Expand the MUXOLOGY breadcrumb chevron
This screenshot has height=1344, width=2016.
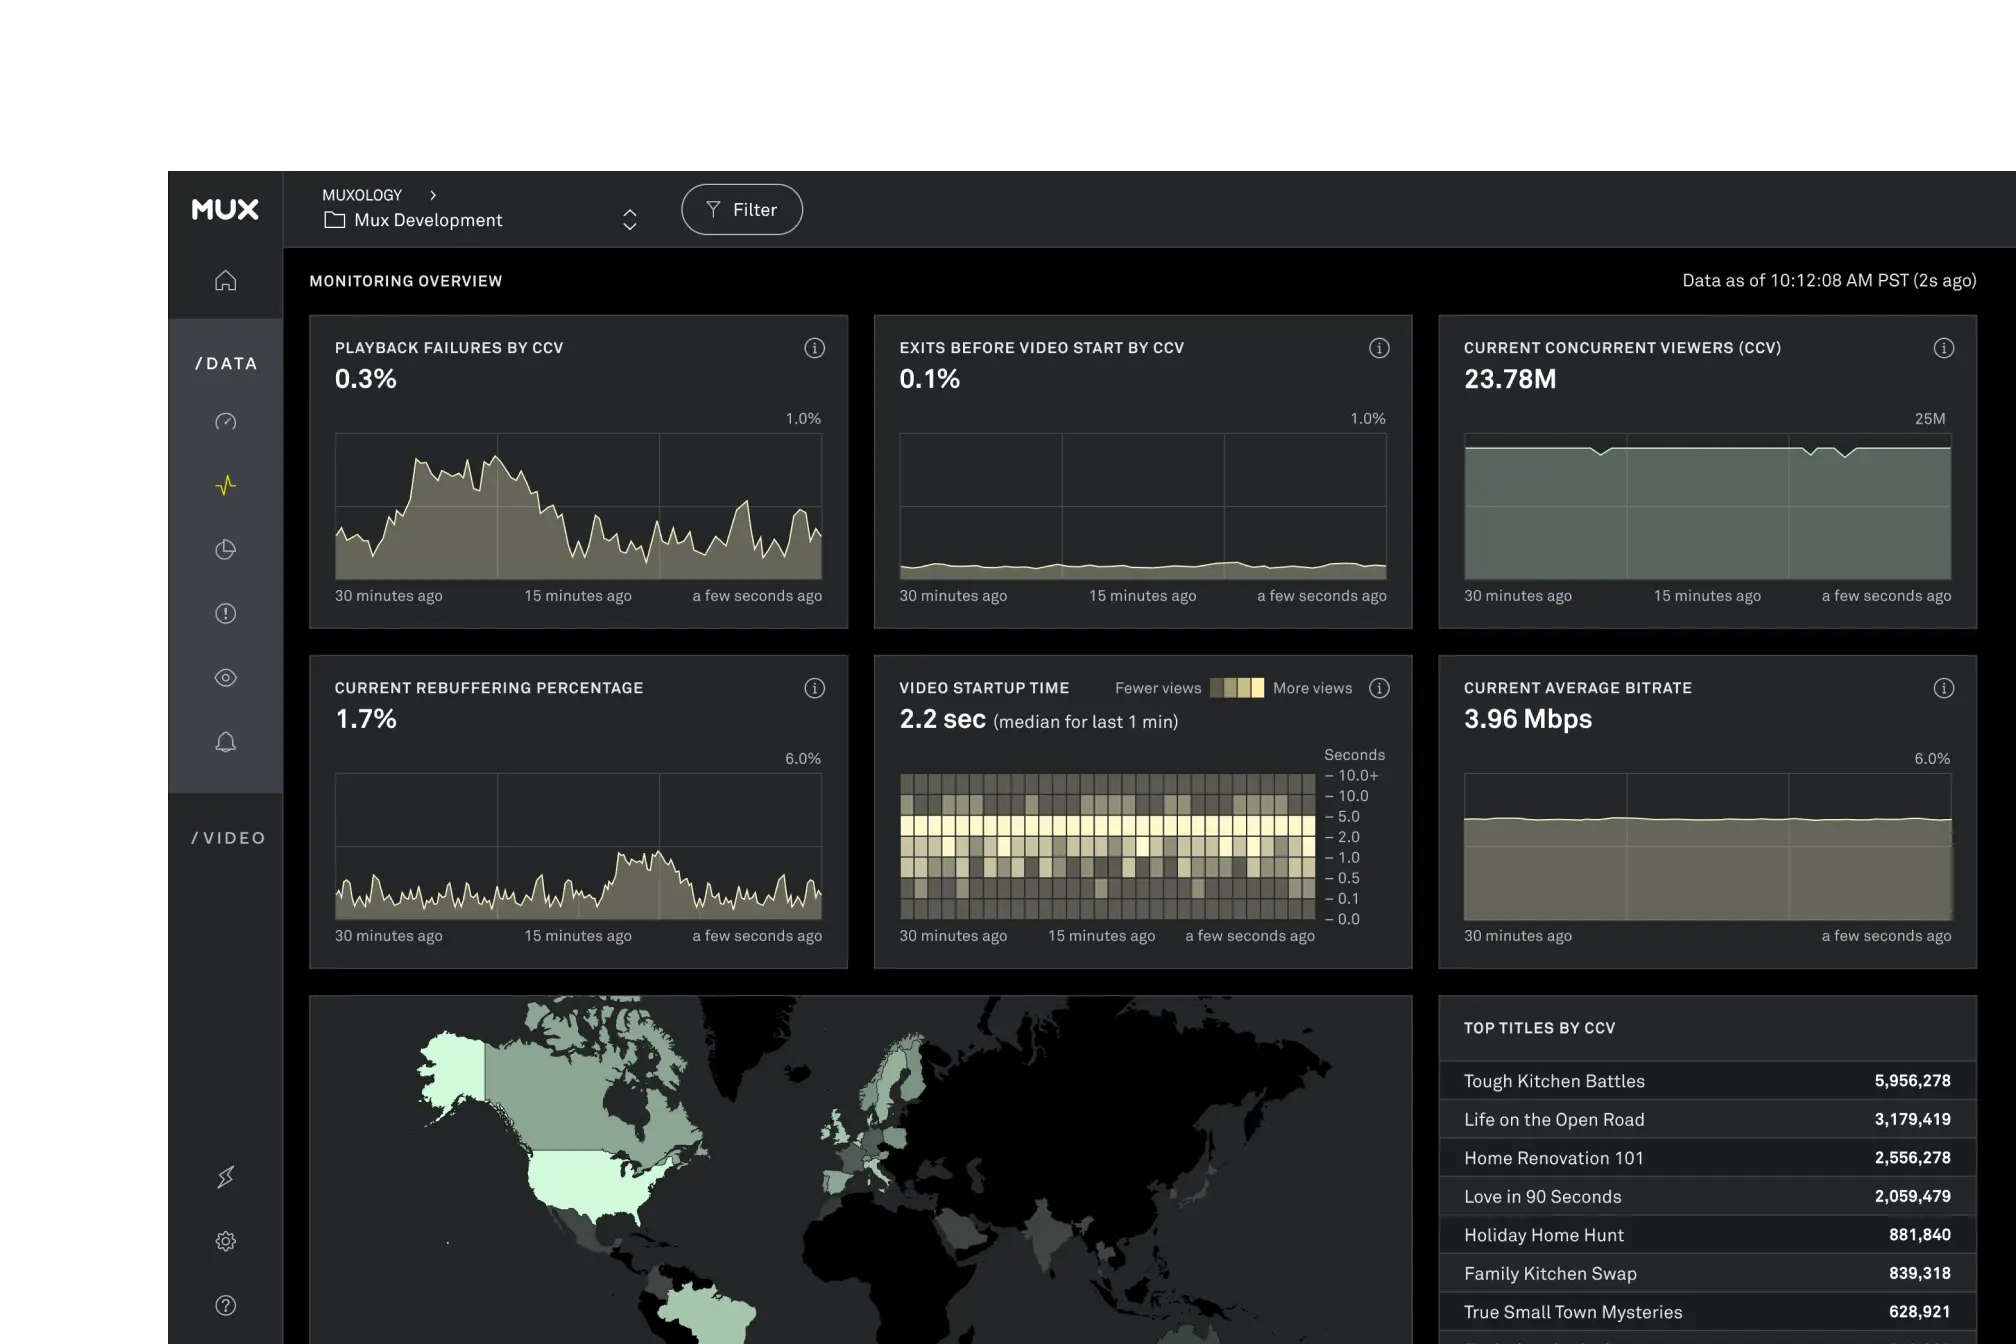tap(433, 195)
